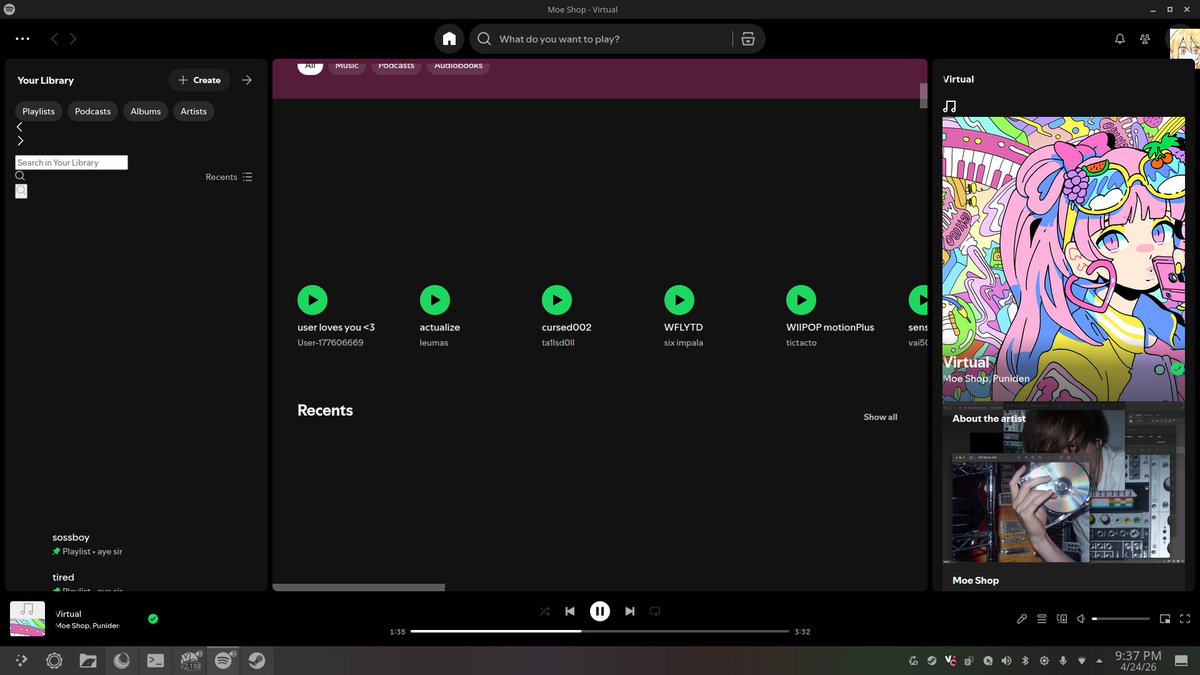This screenshot has width=1200, height=675.
Task: Open the music note icon in Virtual panel
Action: [950, 106]
